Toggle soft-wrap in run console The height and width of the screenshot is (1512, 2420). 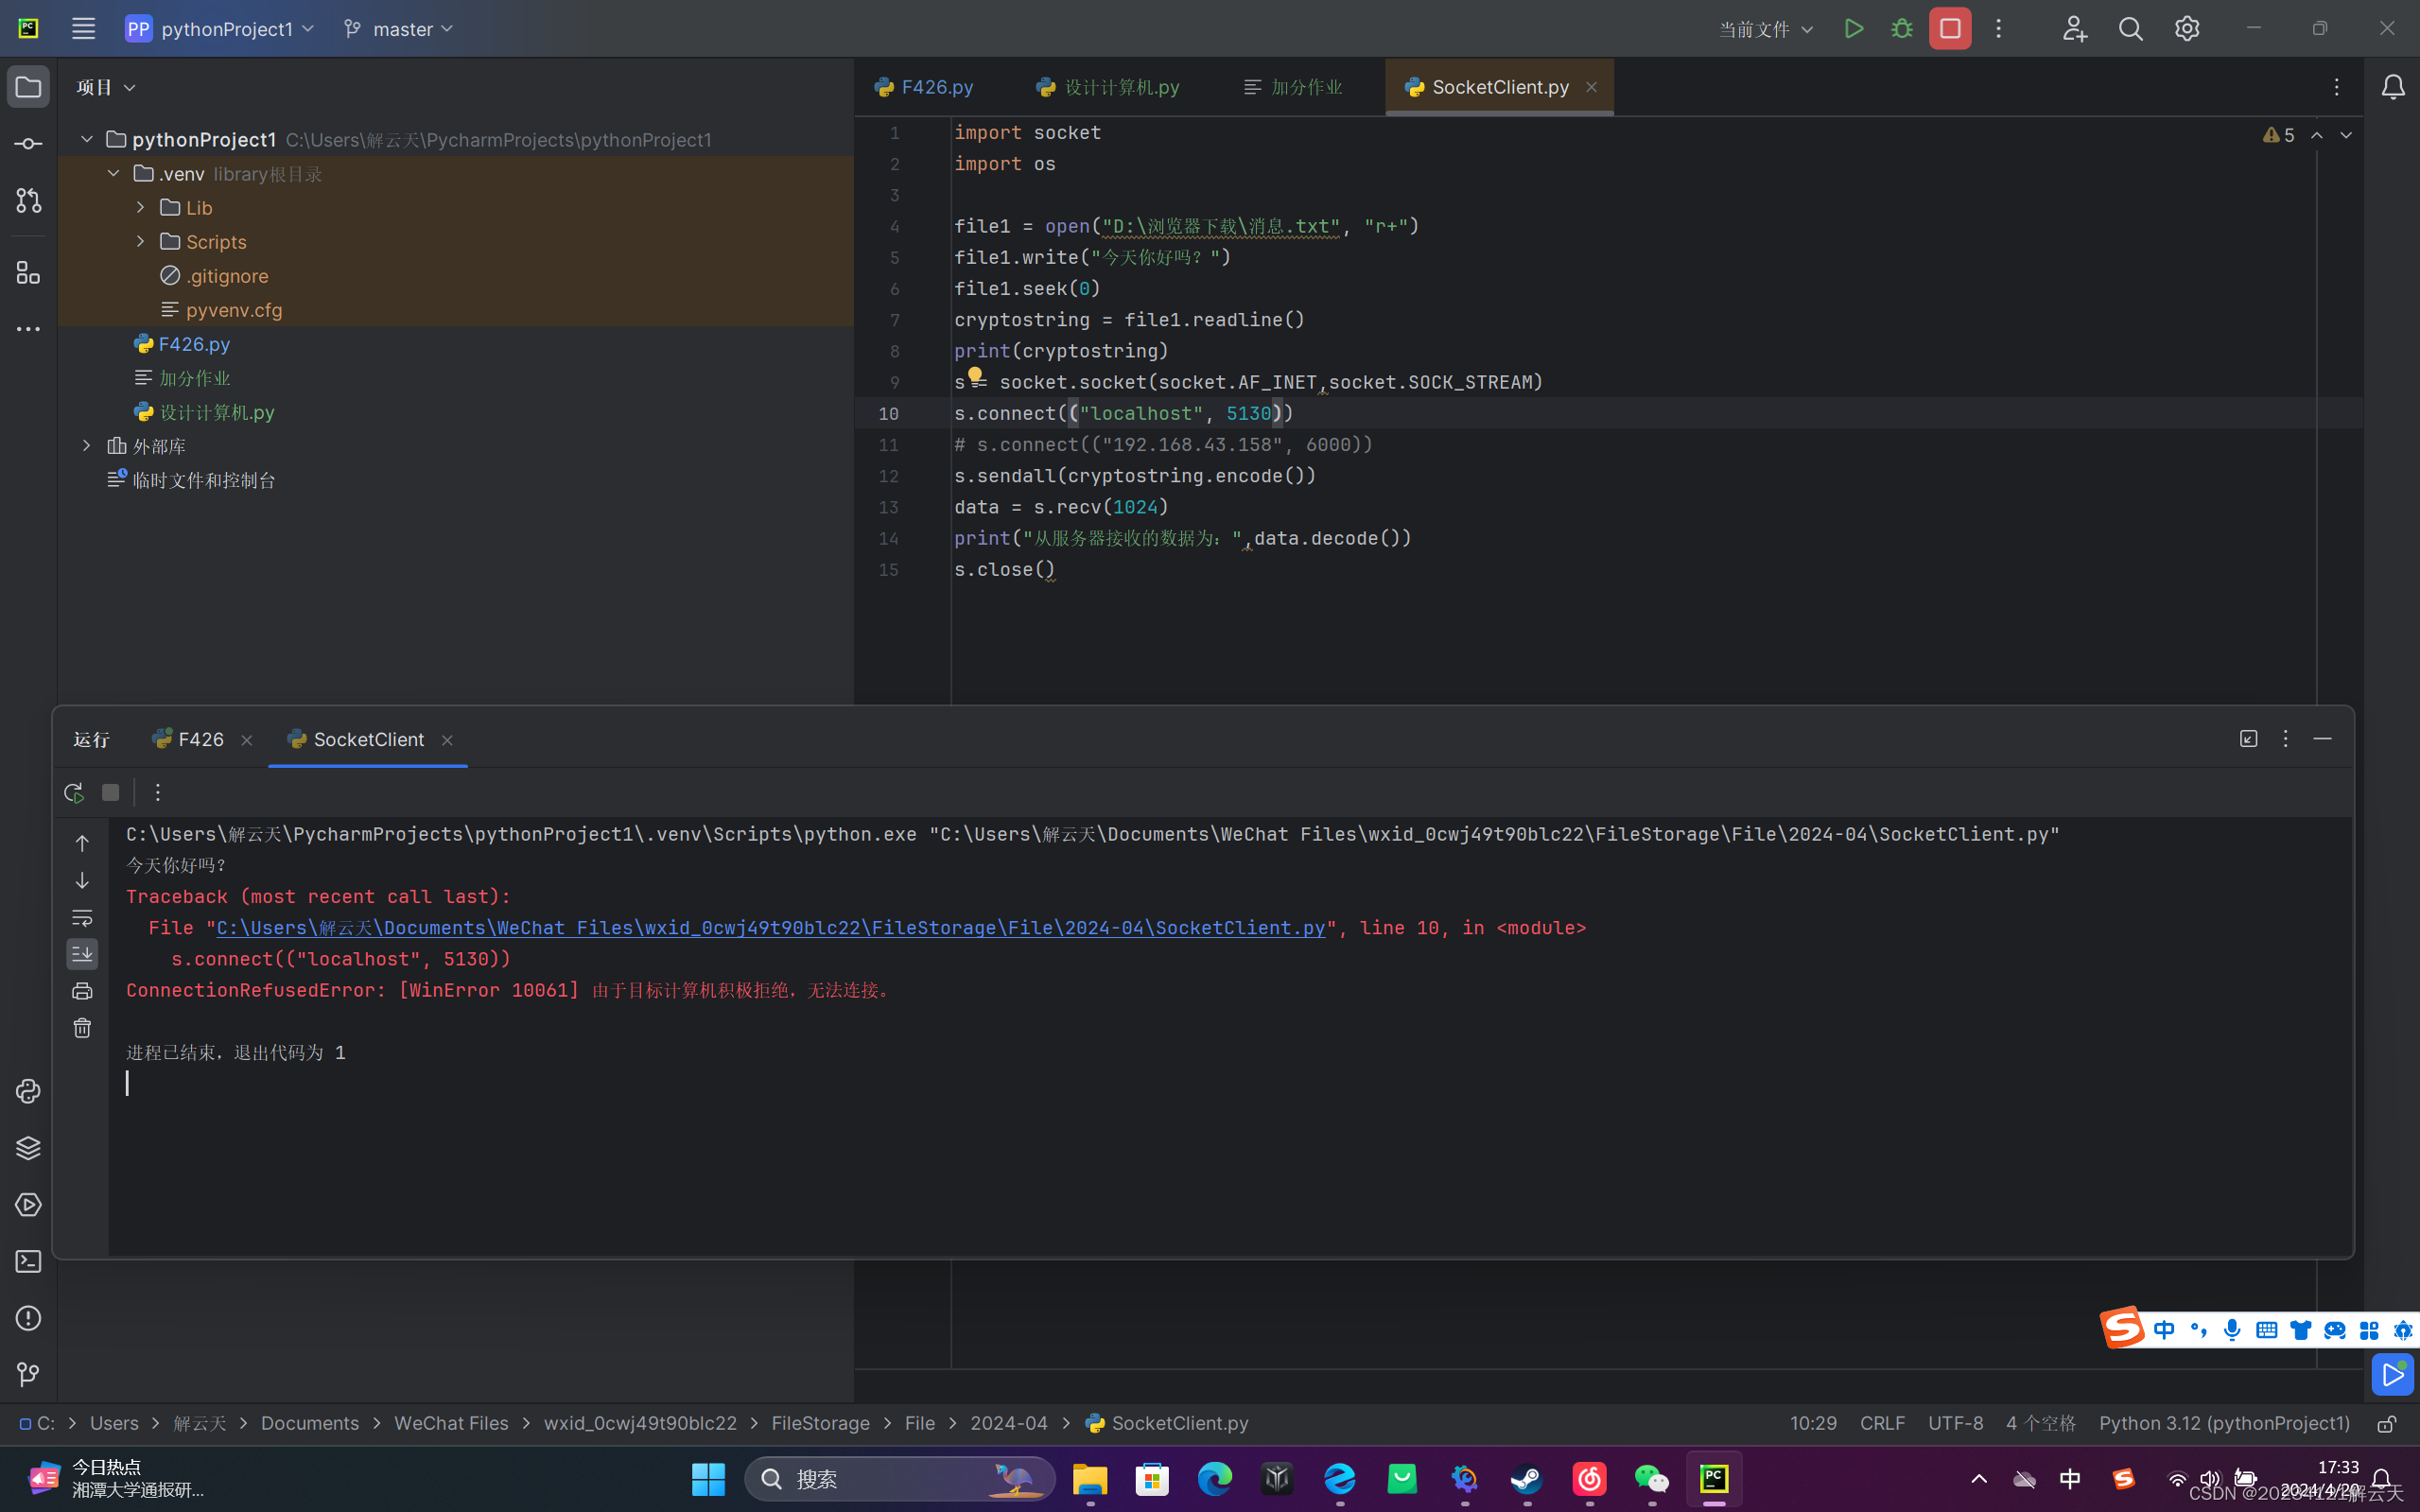[82, 917]
